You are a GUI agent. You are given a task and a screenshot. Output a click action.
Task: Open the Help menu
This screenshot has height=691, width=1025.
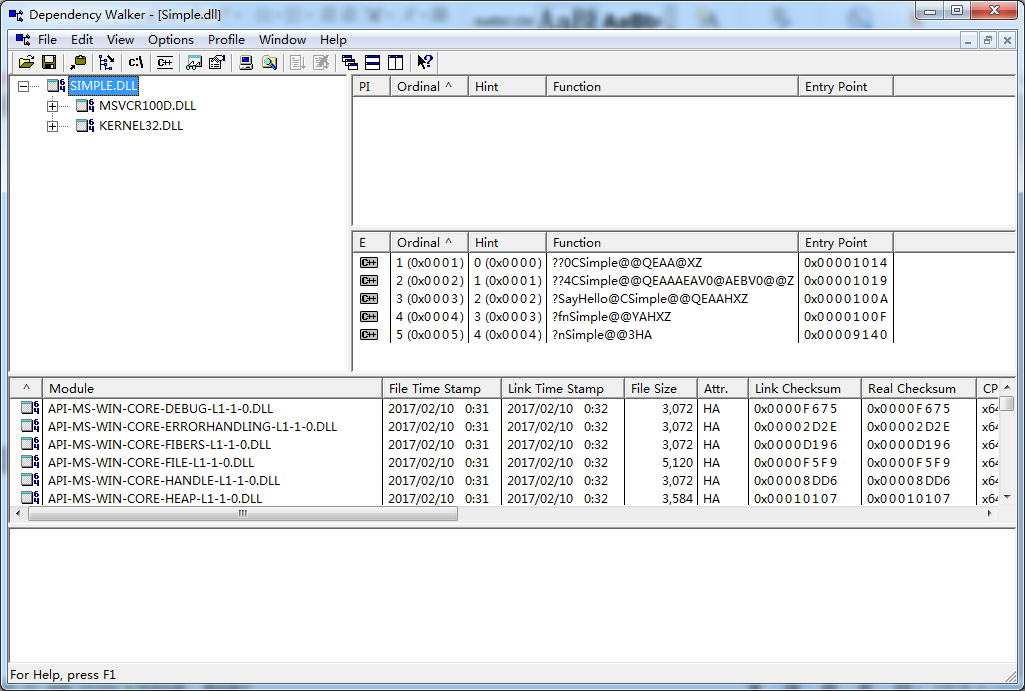coord(333,40)
